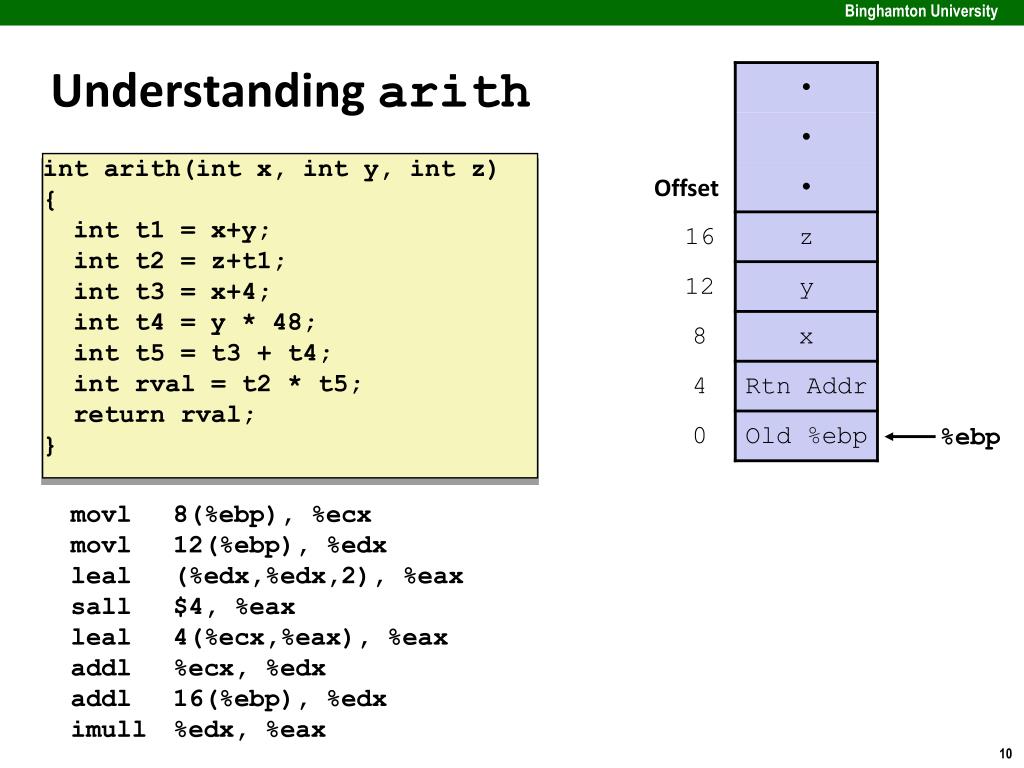Select the line 'int t5 = t3 + t4;'
Screen dimensions: 1024x768
point(202,353)
